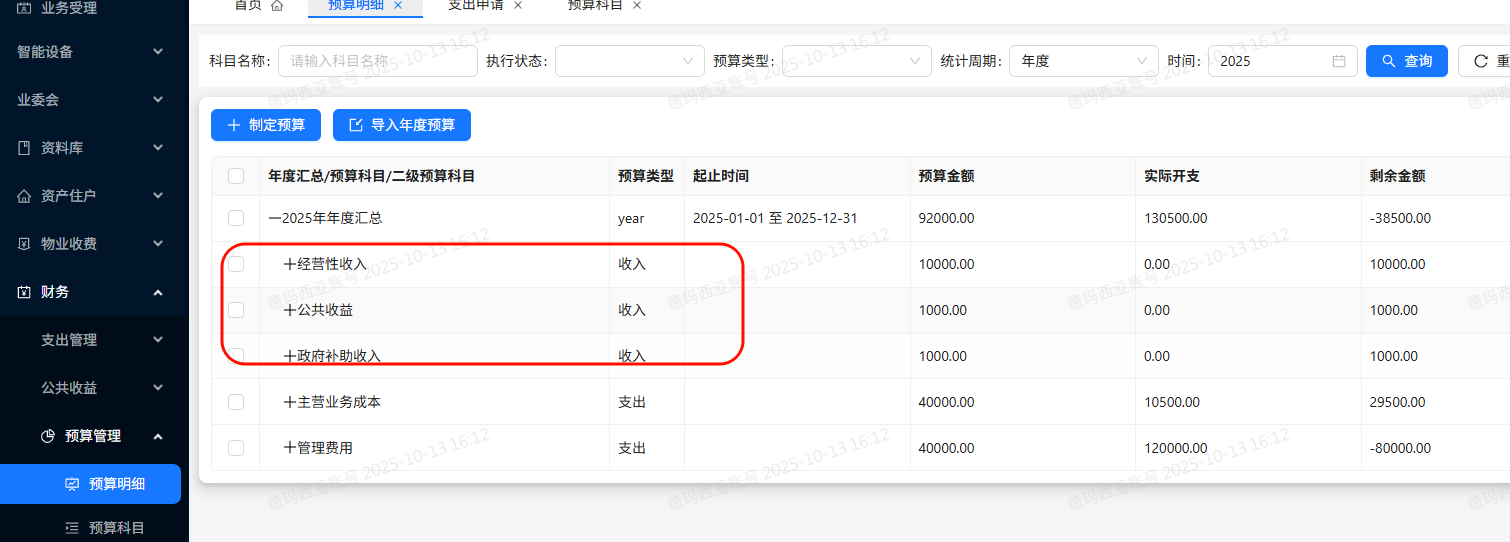The image size is (1510, 542).
Task: Click the import icon on 导入年度预算
Action: click(x=356, y=125)
